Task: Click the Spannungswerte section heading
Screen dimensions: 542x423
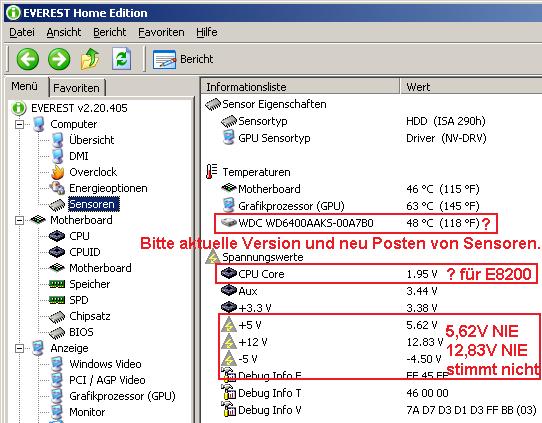Action: 263,257
